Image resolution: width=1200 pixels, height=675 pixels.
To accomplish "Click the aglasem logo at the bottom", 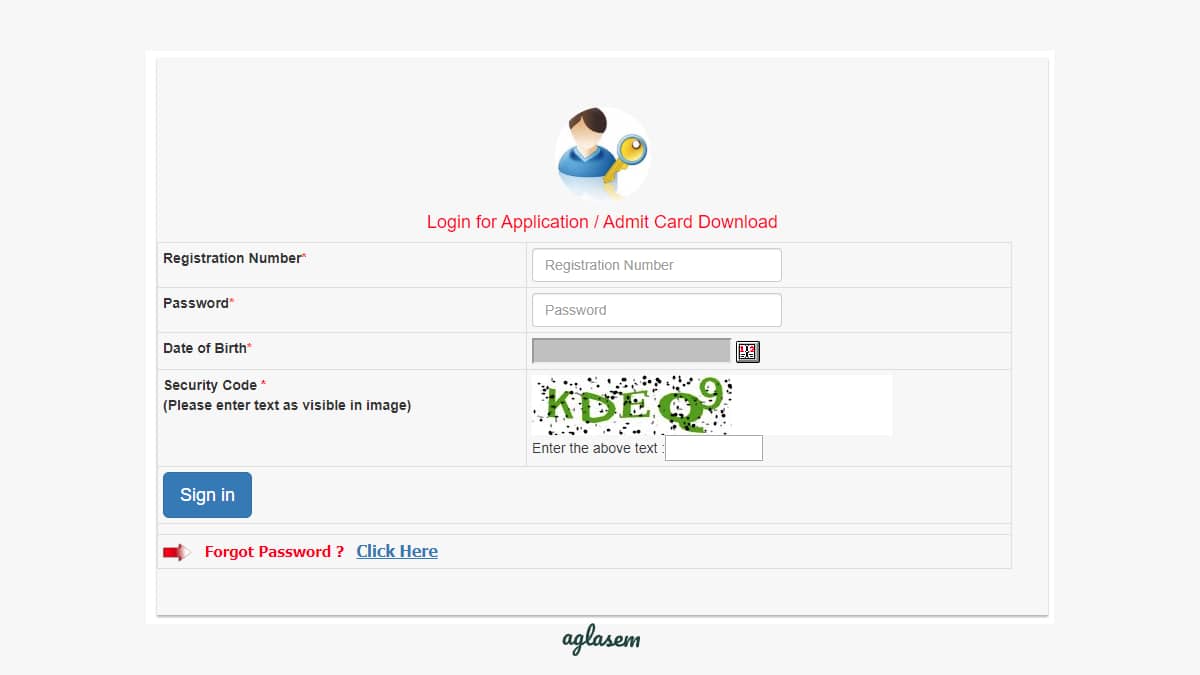I will 600,640.
